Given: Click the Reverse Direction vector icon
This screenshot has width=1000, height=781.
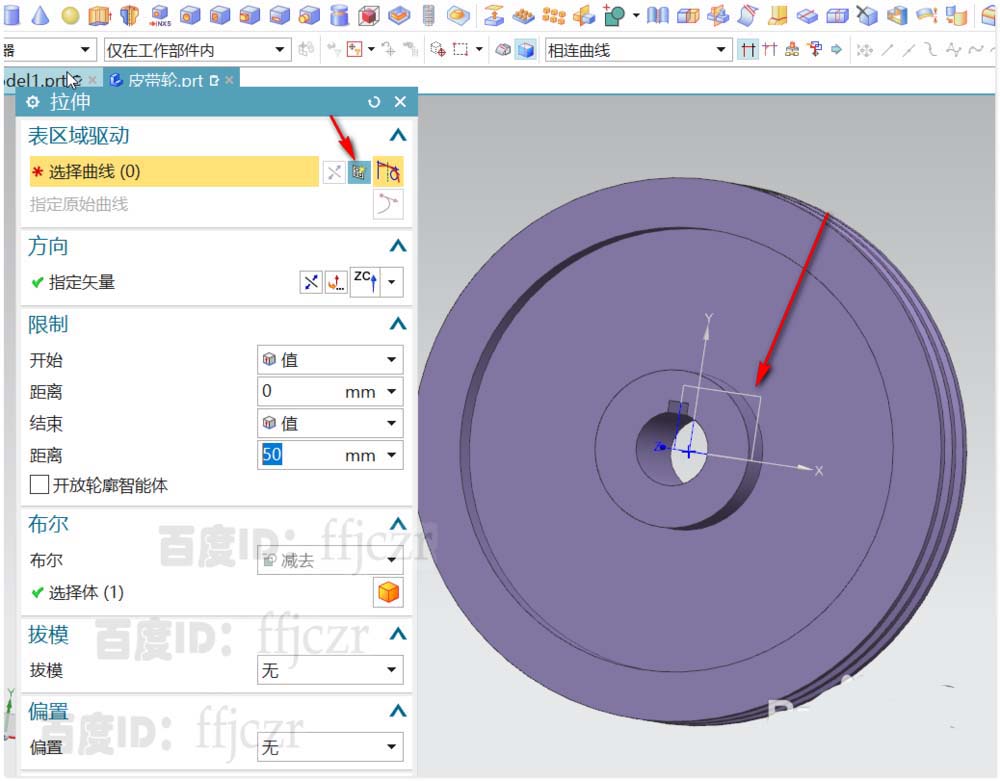Looking at the screenshot, I should tap(311, 282).
